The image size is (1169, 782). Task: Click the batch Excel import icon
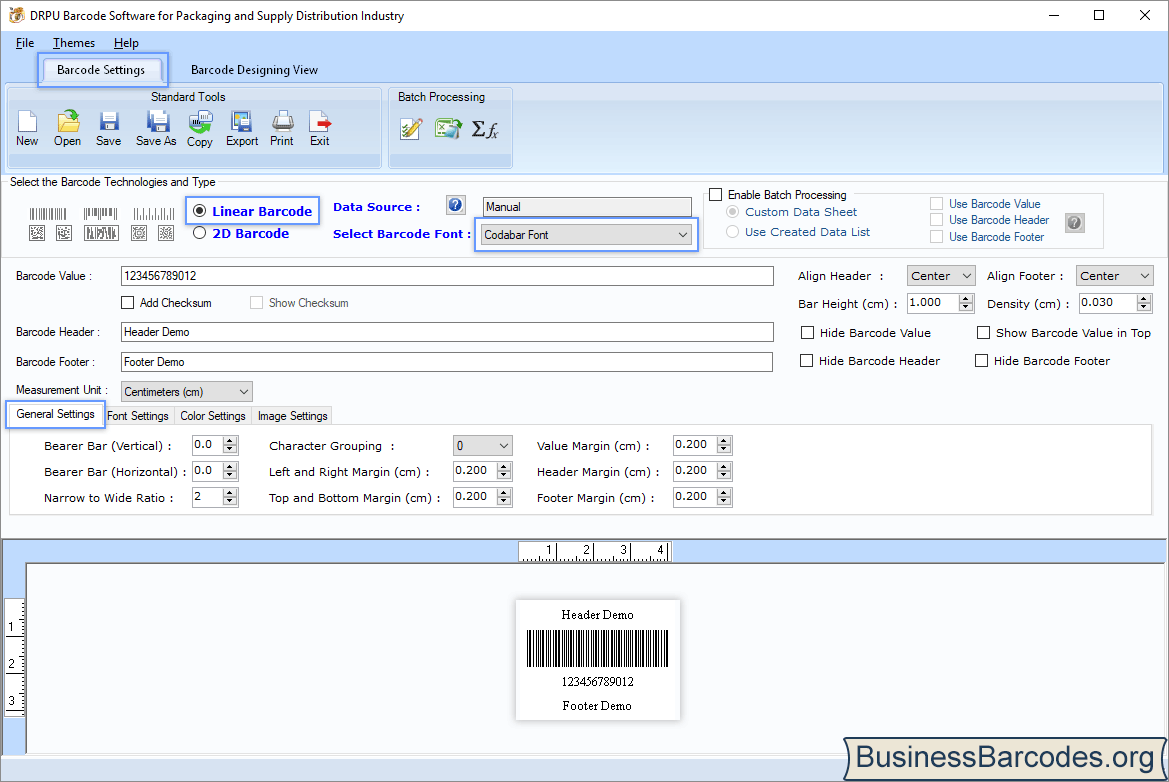(x=448, y=129)
